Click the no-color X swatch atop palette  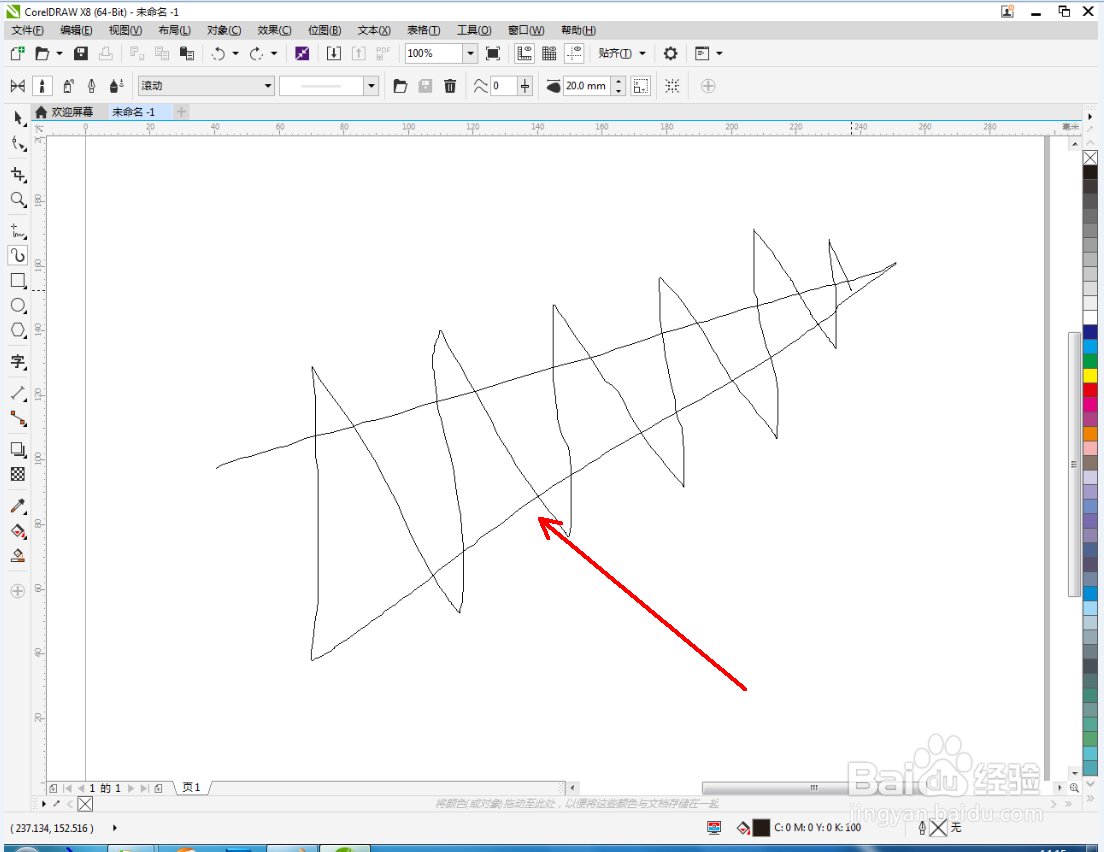point(1090,158)
